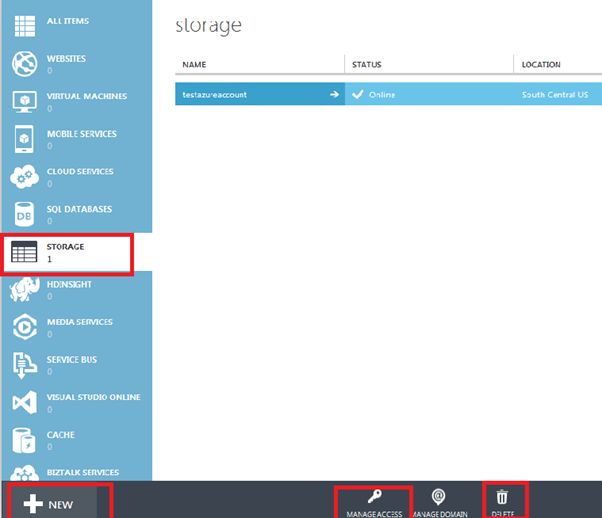Open the CACHE section label
602x518 pixels.
click(61, 435)
